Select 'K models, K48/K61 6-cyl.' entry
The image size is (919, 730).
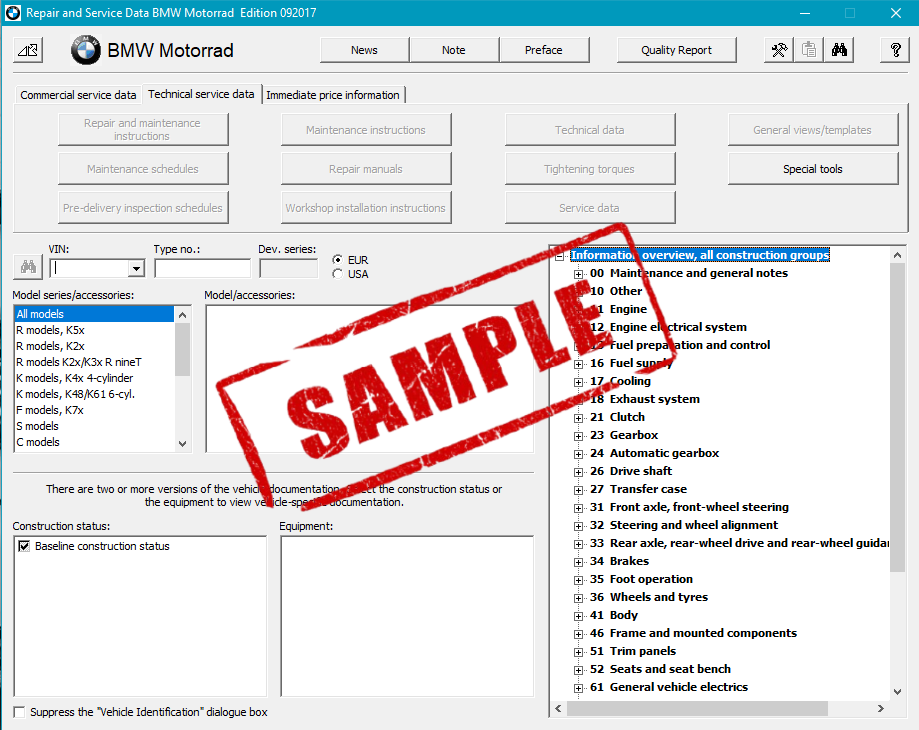pyautogui.click(x=94, y=394)
